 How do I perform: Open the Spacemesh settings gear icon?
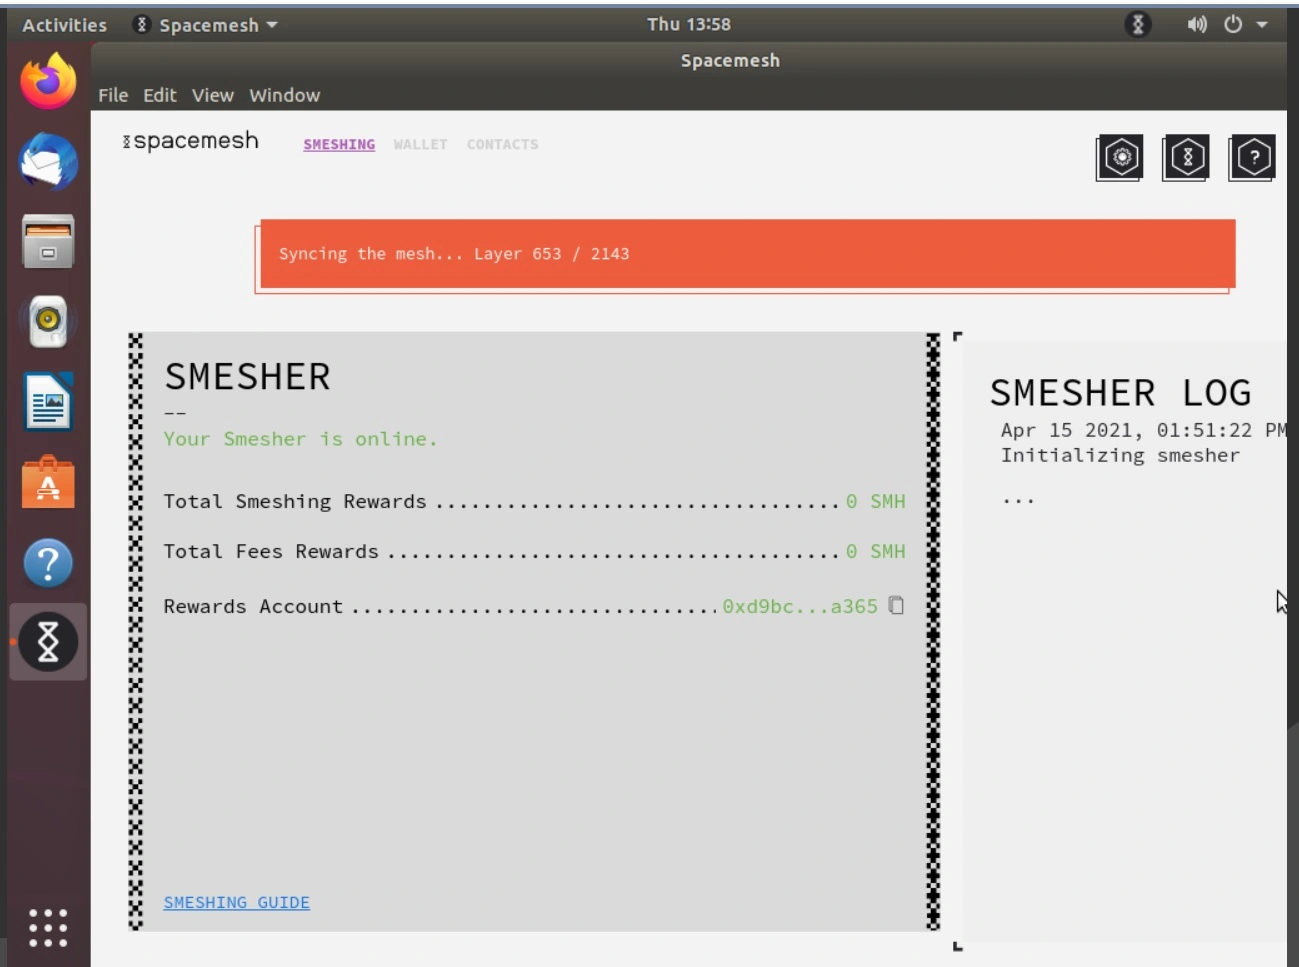1121,157
